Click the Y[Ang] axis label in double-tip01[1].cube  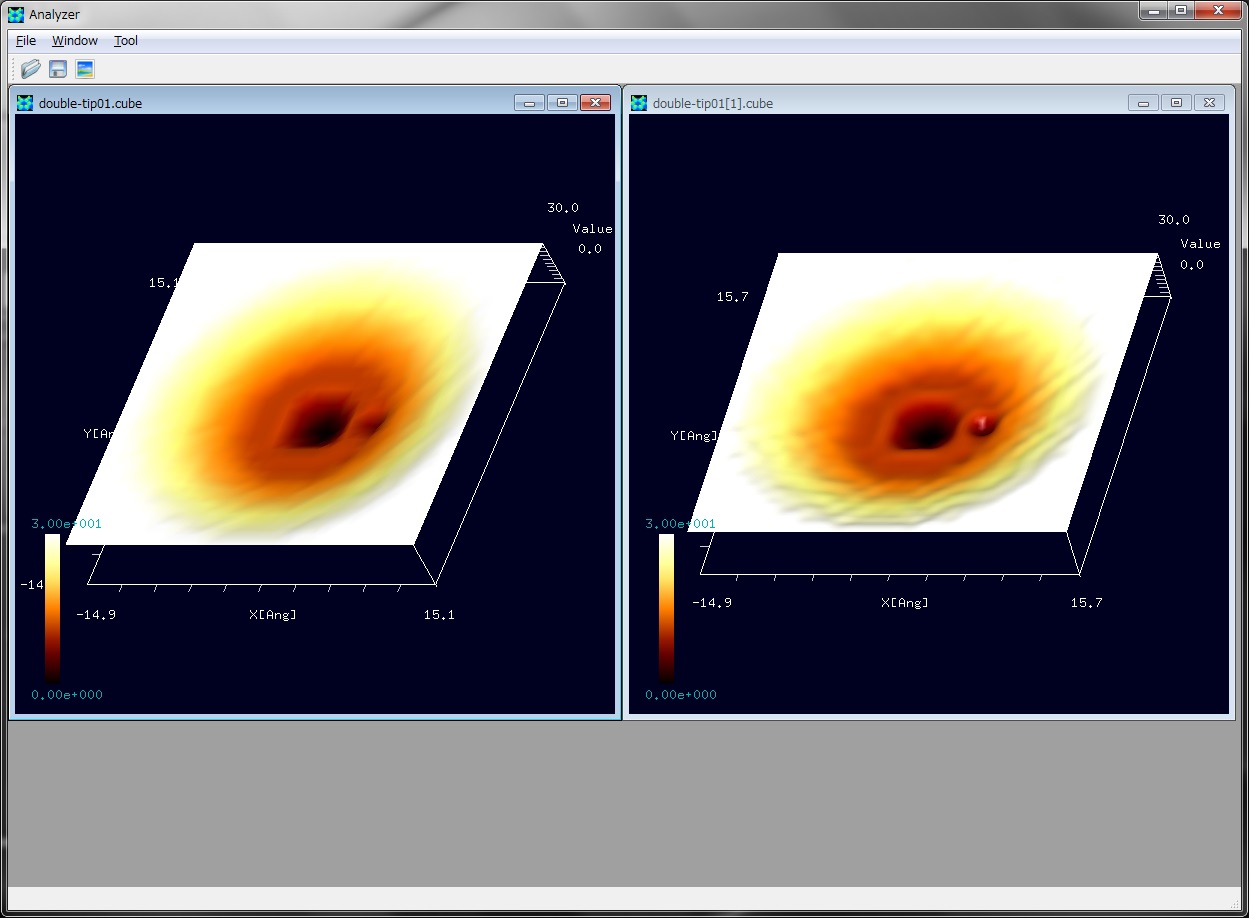coord(694,436)
